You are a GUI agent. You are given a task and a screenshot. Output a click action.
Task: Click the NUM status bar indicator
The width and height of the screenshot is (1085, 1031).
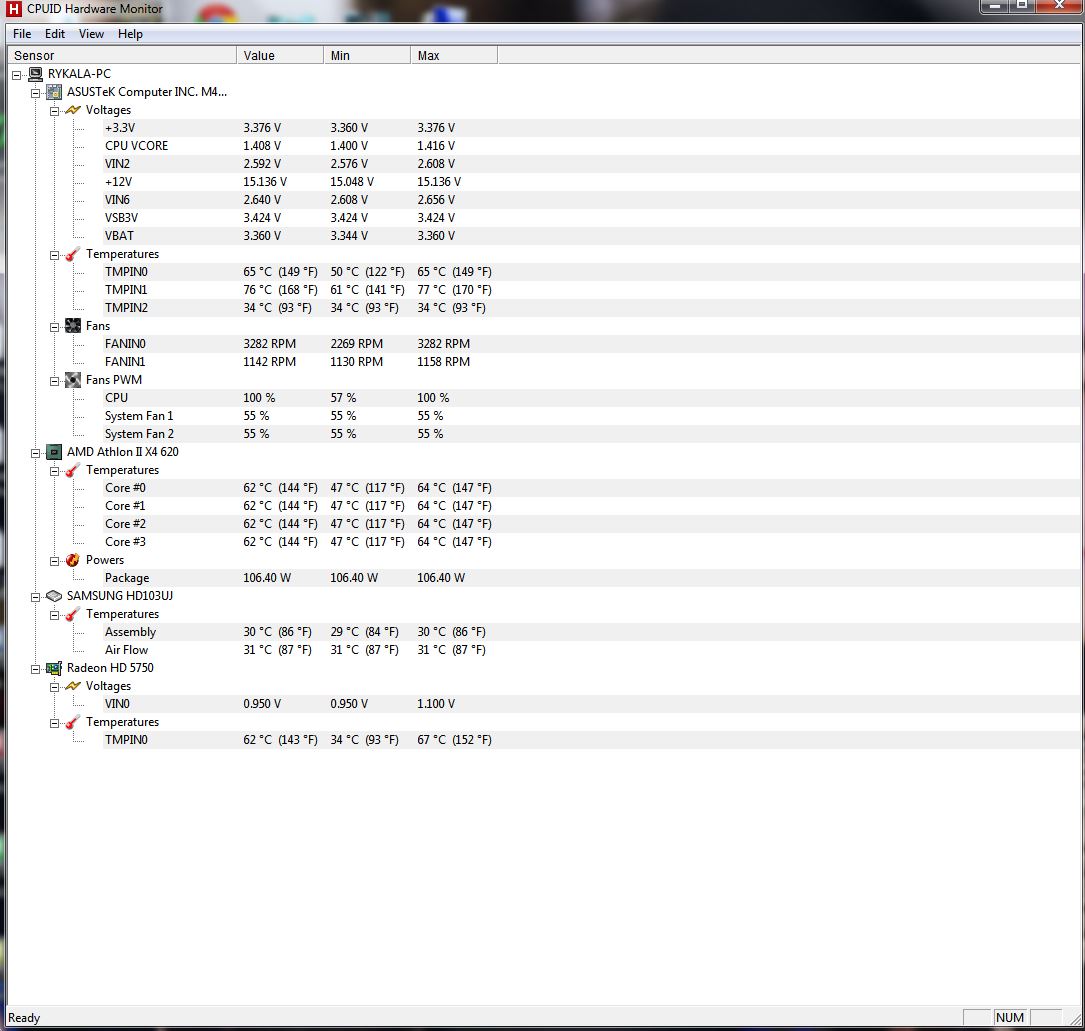(x=1010, y=1017)
